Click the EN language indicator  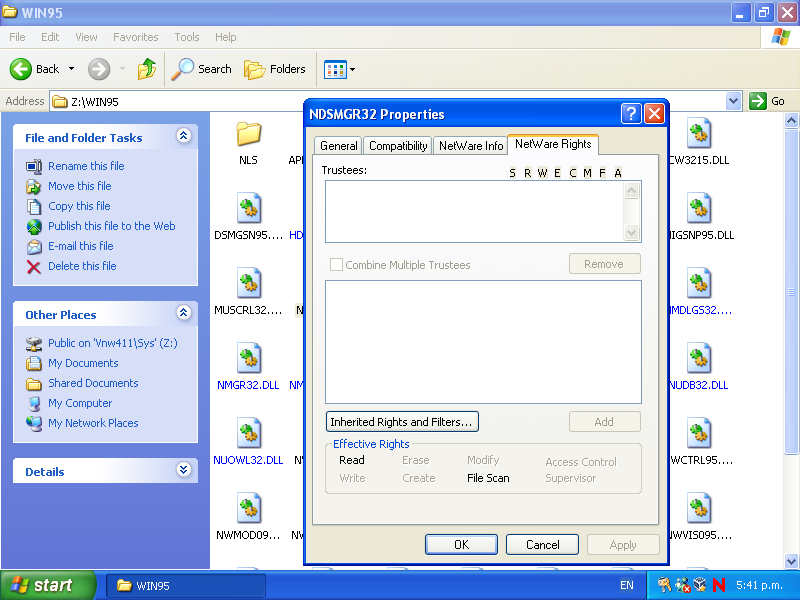tap(627, 585)
